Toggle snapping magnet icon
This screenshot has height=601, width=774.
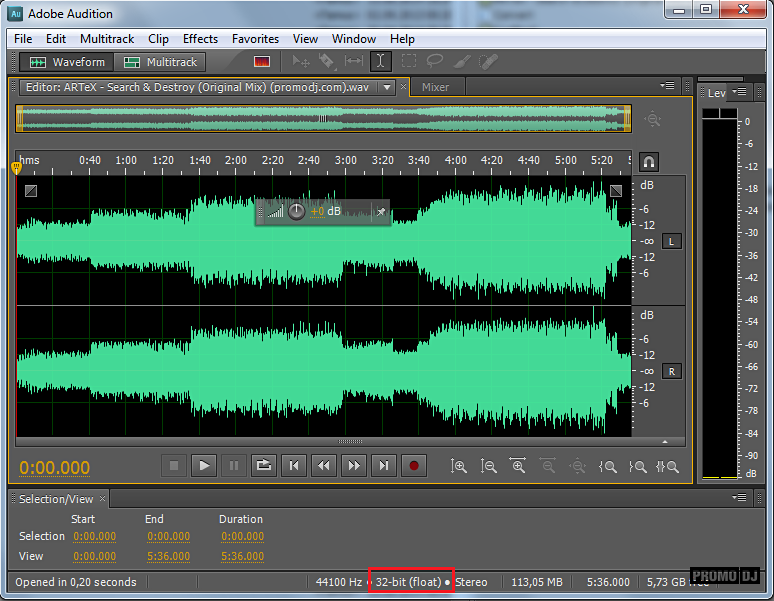click(x=649, y=162)
